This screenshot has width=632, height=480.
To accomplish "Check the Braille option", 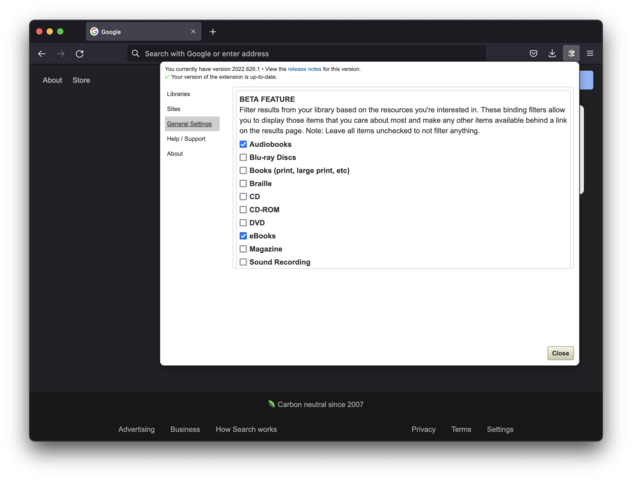I will (243, 184).
